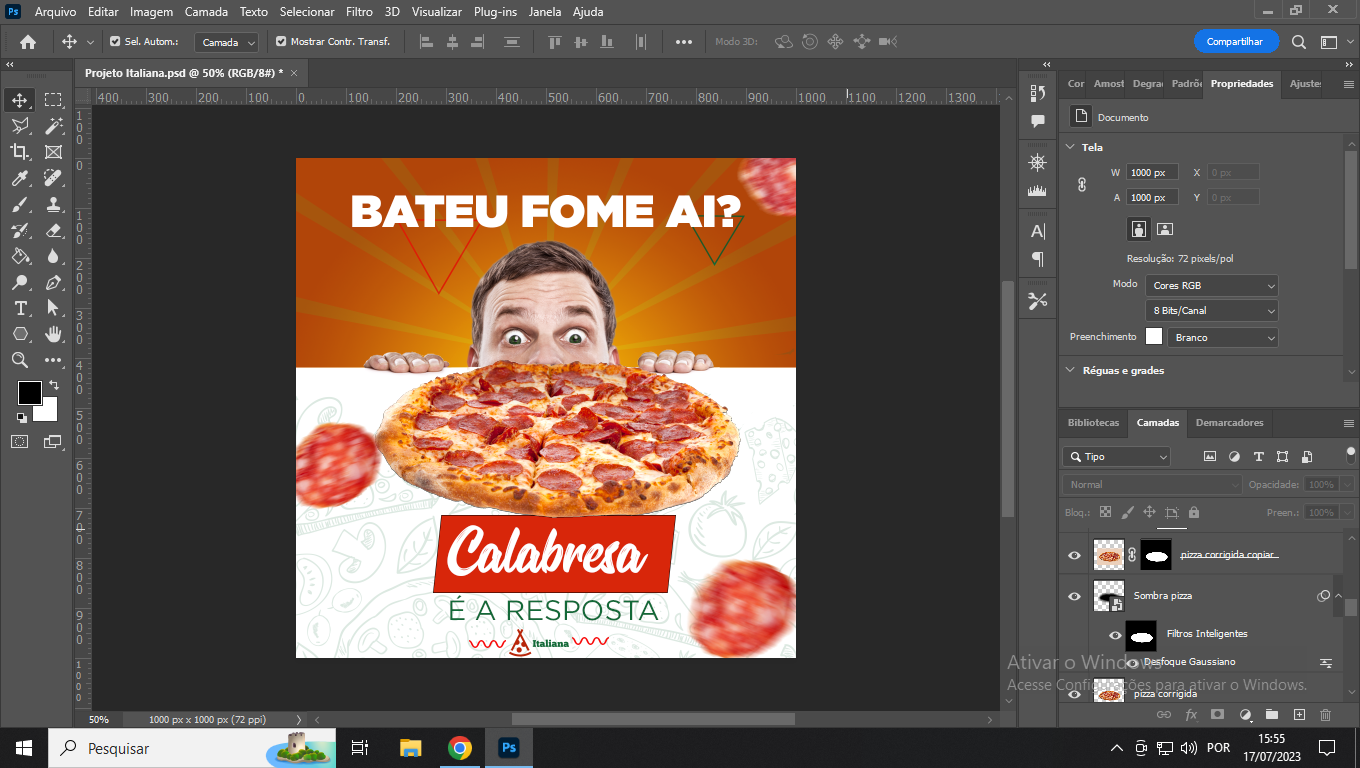
Task: Toggle lock transparent pixels icon
Action: pos(1105,512)
